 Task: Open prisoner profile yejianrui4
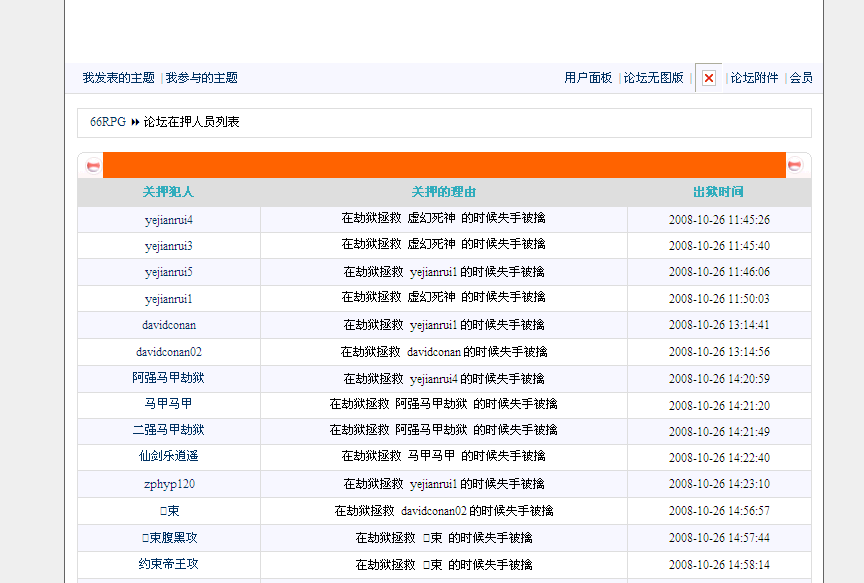[169, 220]
